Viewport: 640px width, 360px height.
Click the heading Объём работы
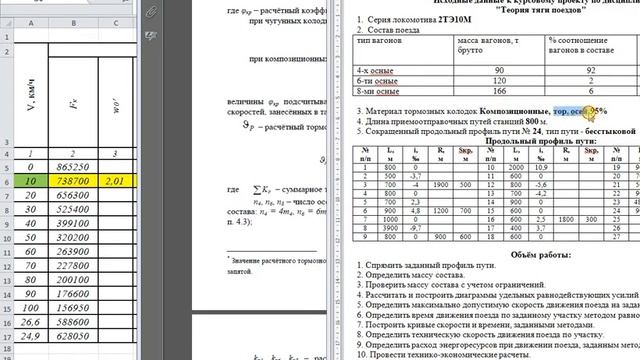pyautogui.click(x=541, y=255)
